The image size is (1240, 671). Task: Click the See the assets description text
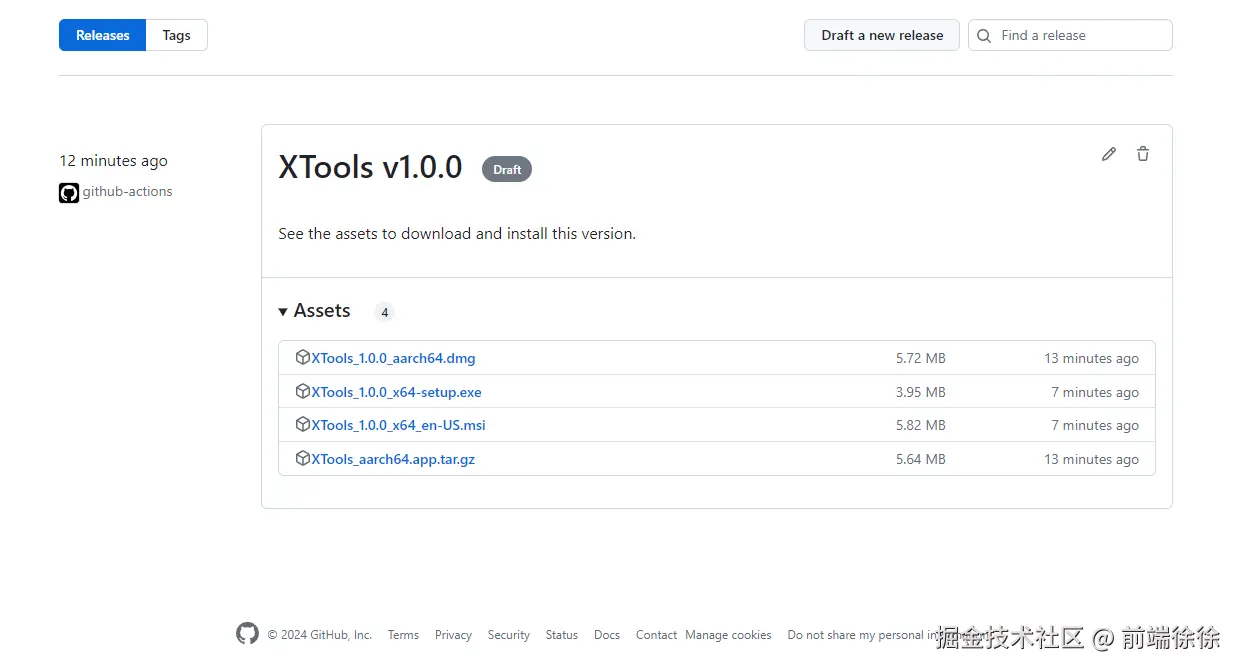[x=457, y=234]
